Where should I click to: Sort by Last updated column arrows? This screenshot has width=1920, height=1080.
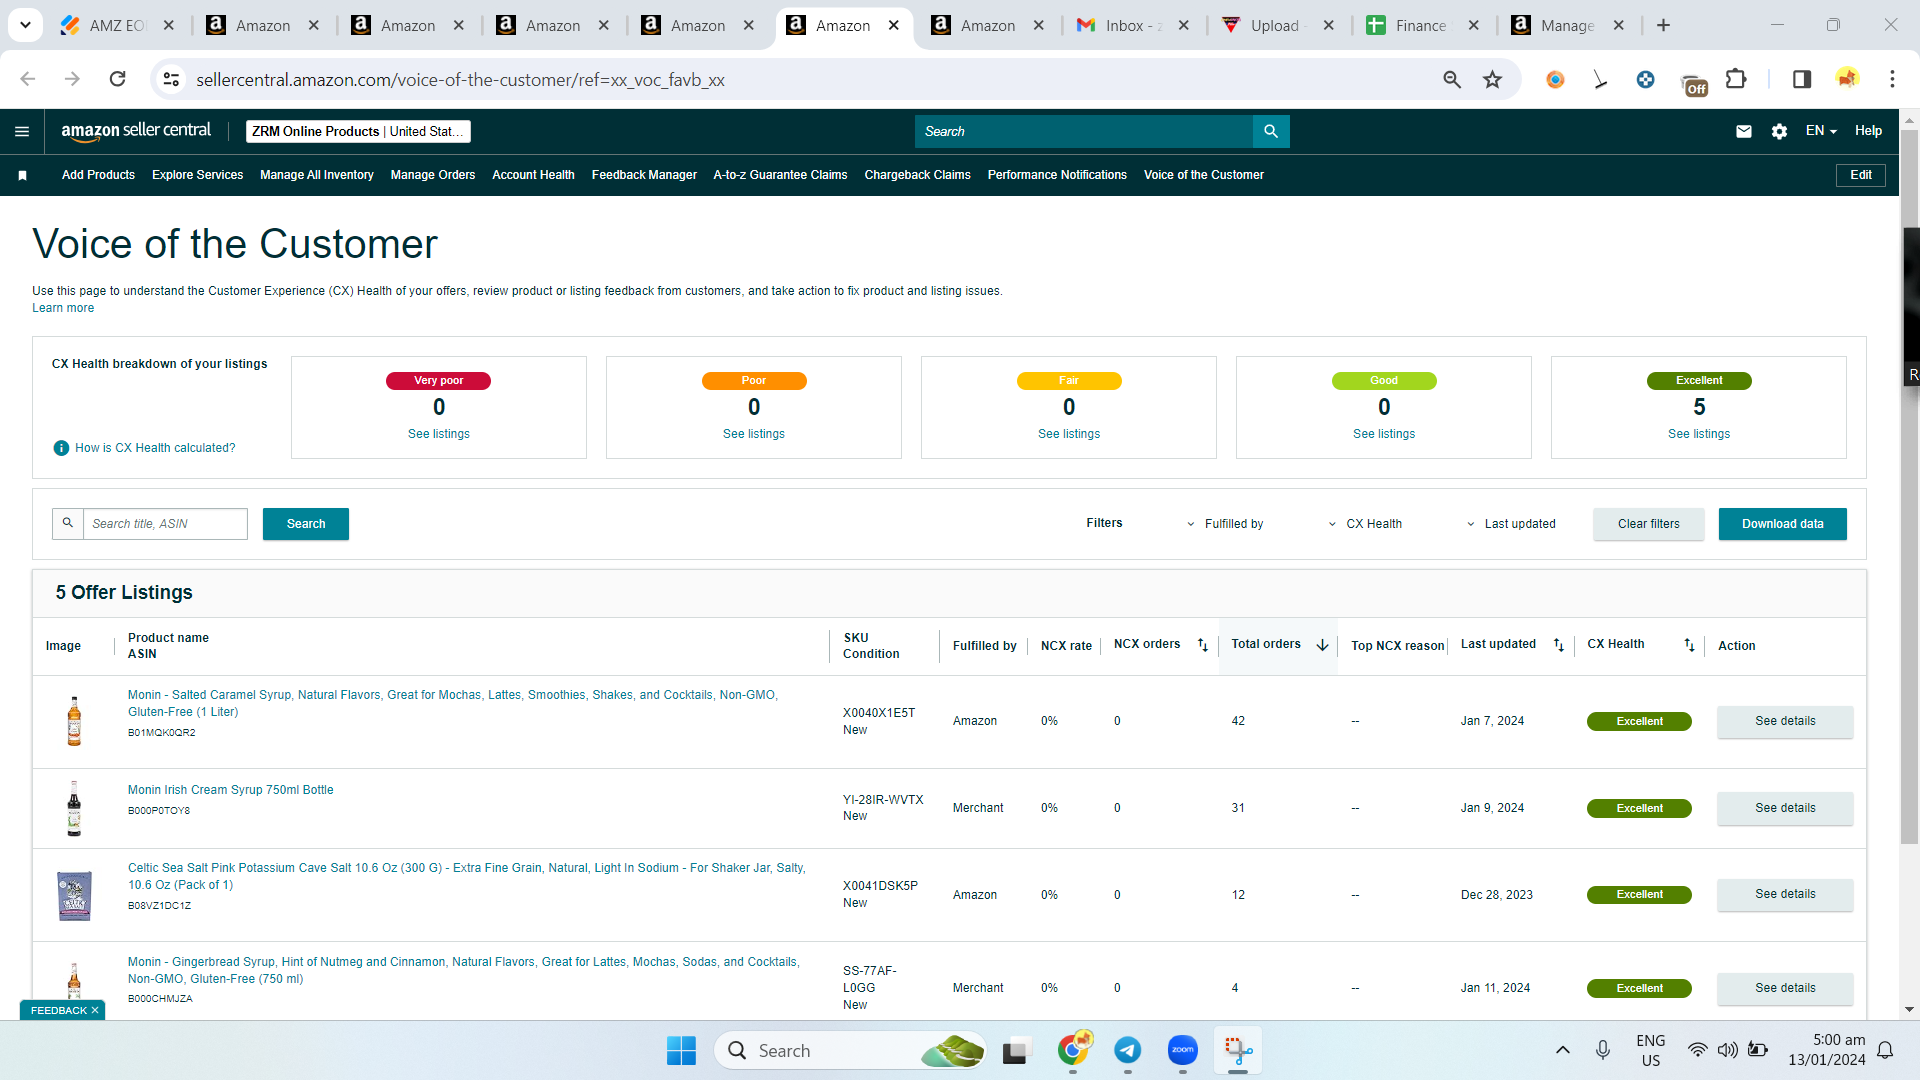(1558, 645)
